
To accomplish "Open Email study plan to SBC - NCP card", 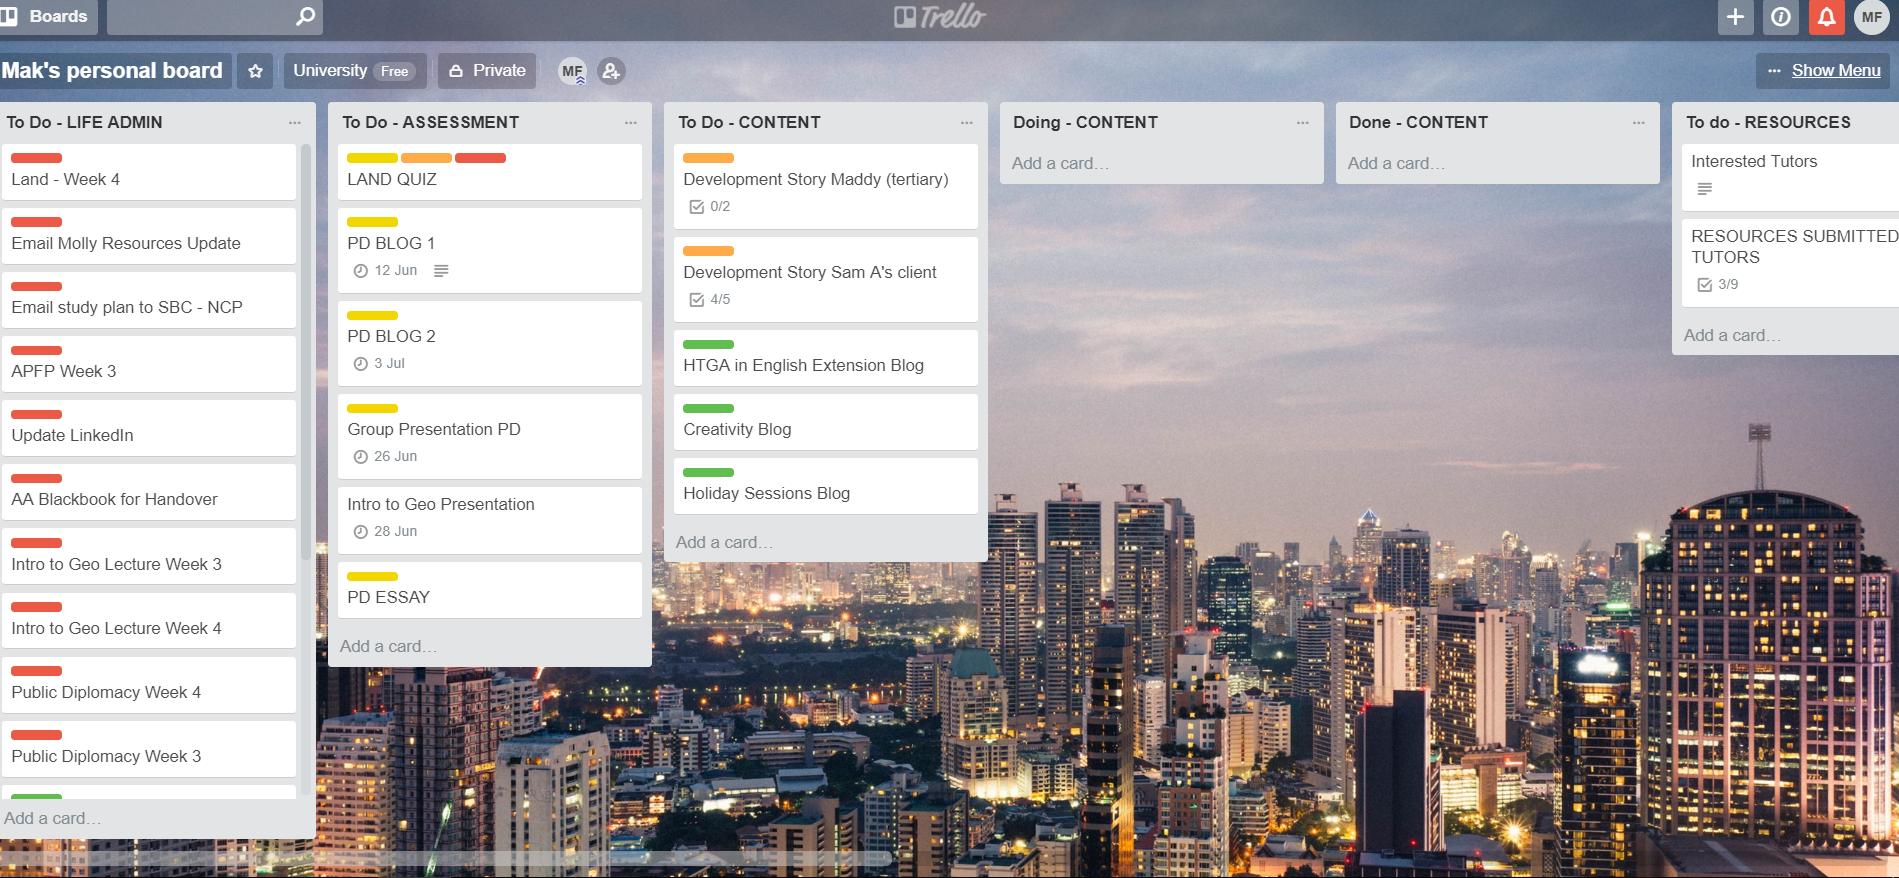I will click(x=149, y=300).
